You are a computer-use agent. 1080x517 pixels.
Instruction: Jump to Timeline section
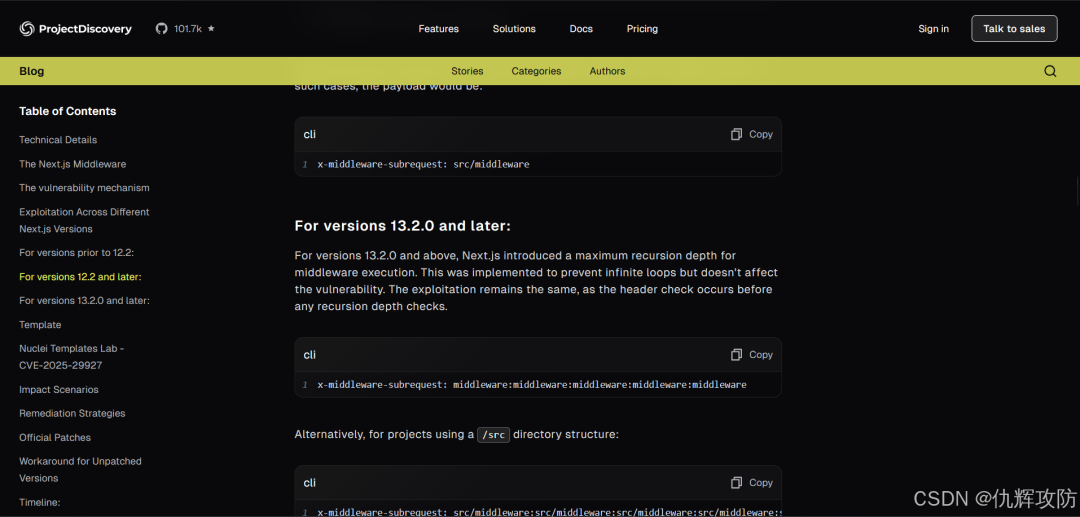pos(40,503)
